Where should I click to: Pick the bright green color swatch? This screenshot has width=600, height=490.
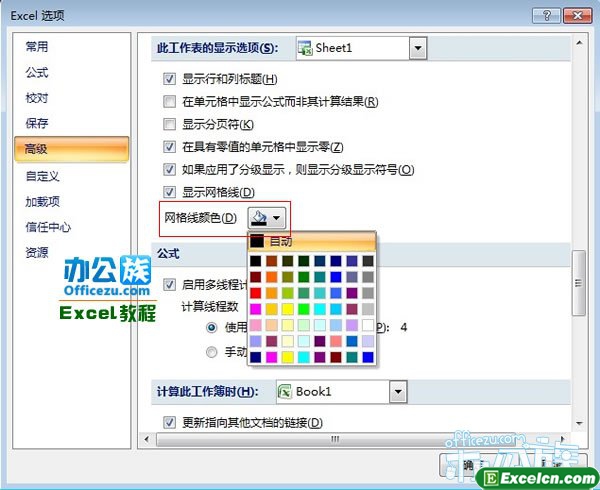[304, 309]
